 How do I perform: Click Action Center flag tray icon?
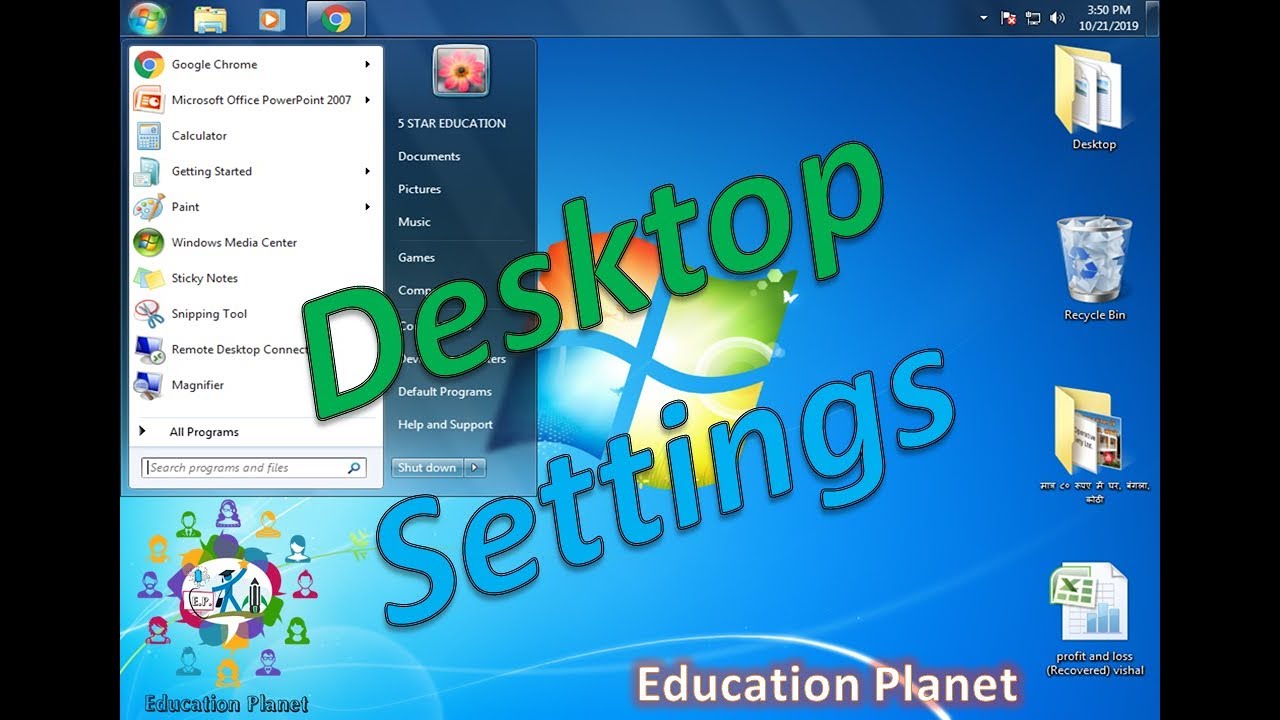[x=1009, y=18]
